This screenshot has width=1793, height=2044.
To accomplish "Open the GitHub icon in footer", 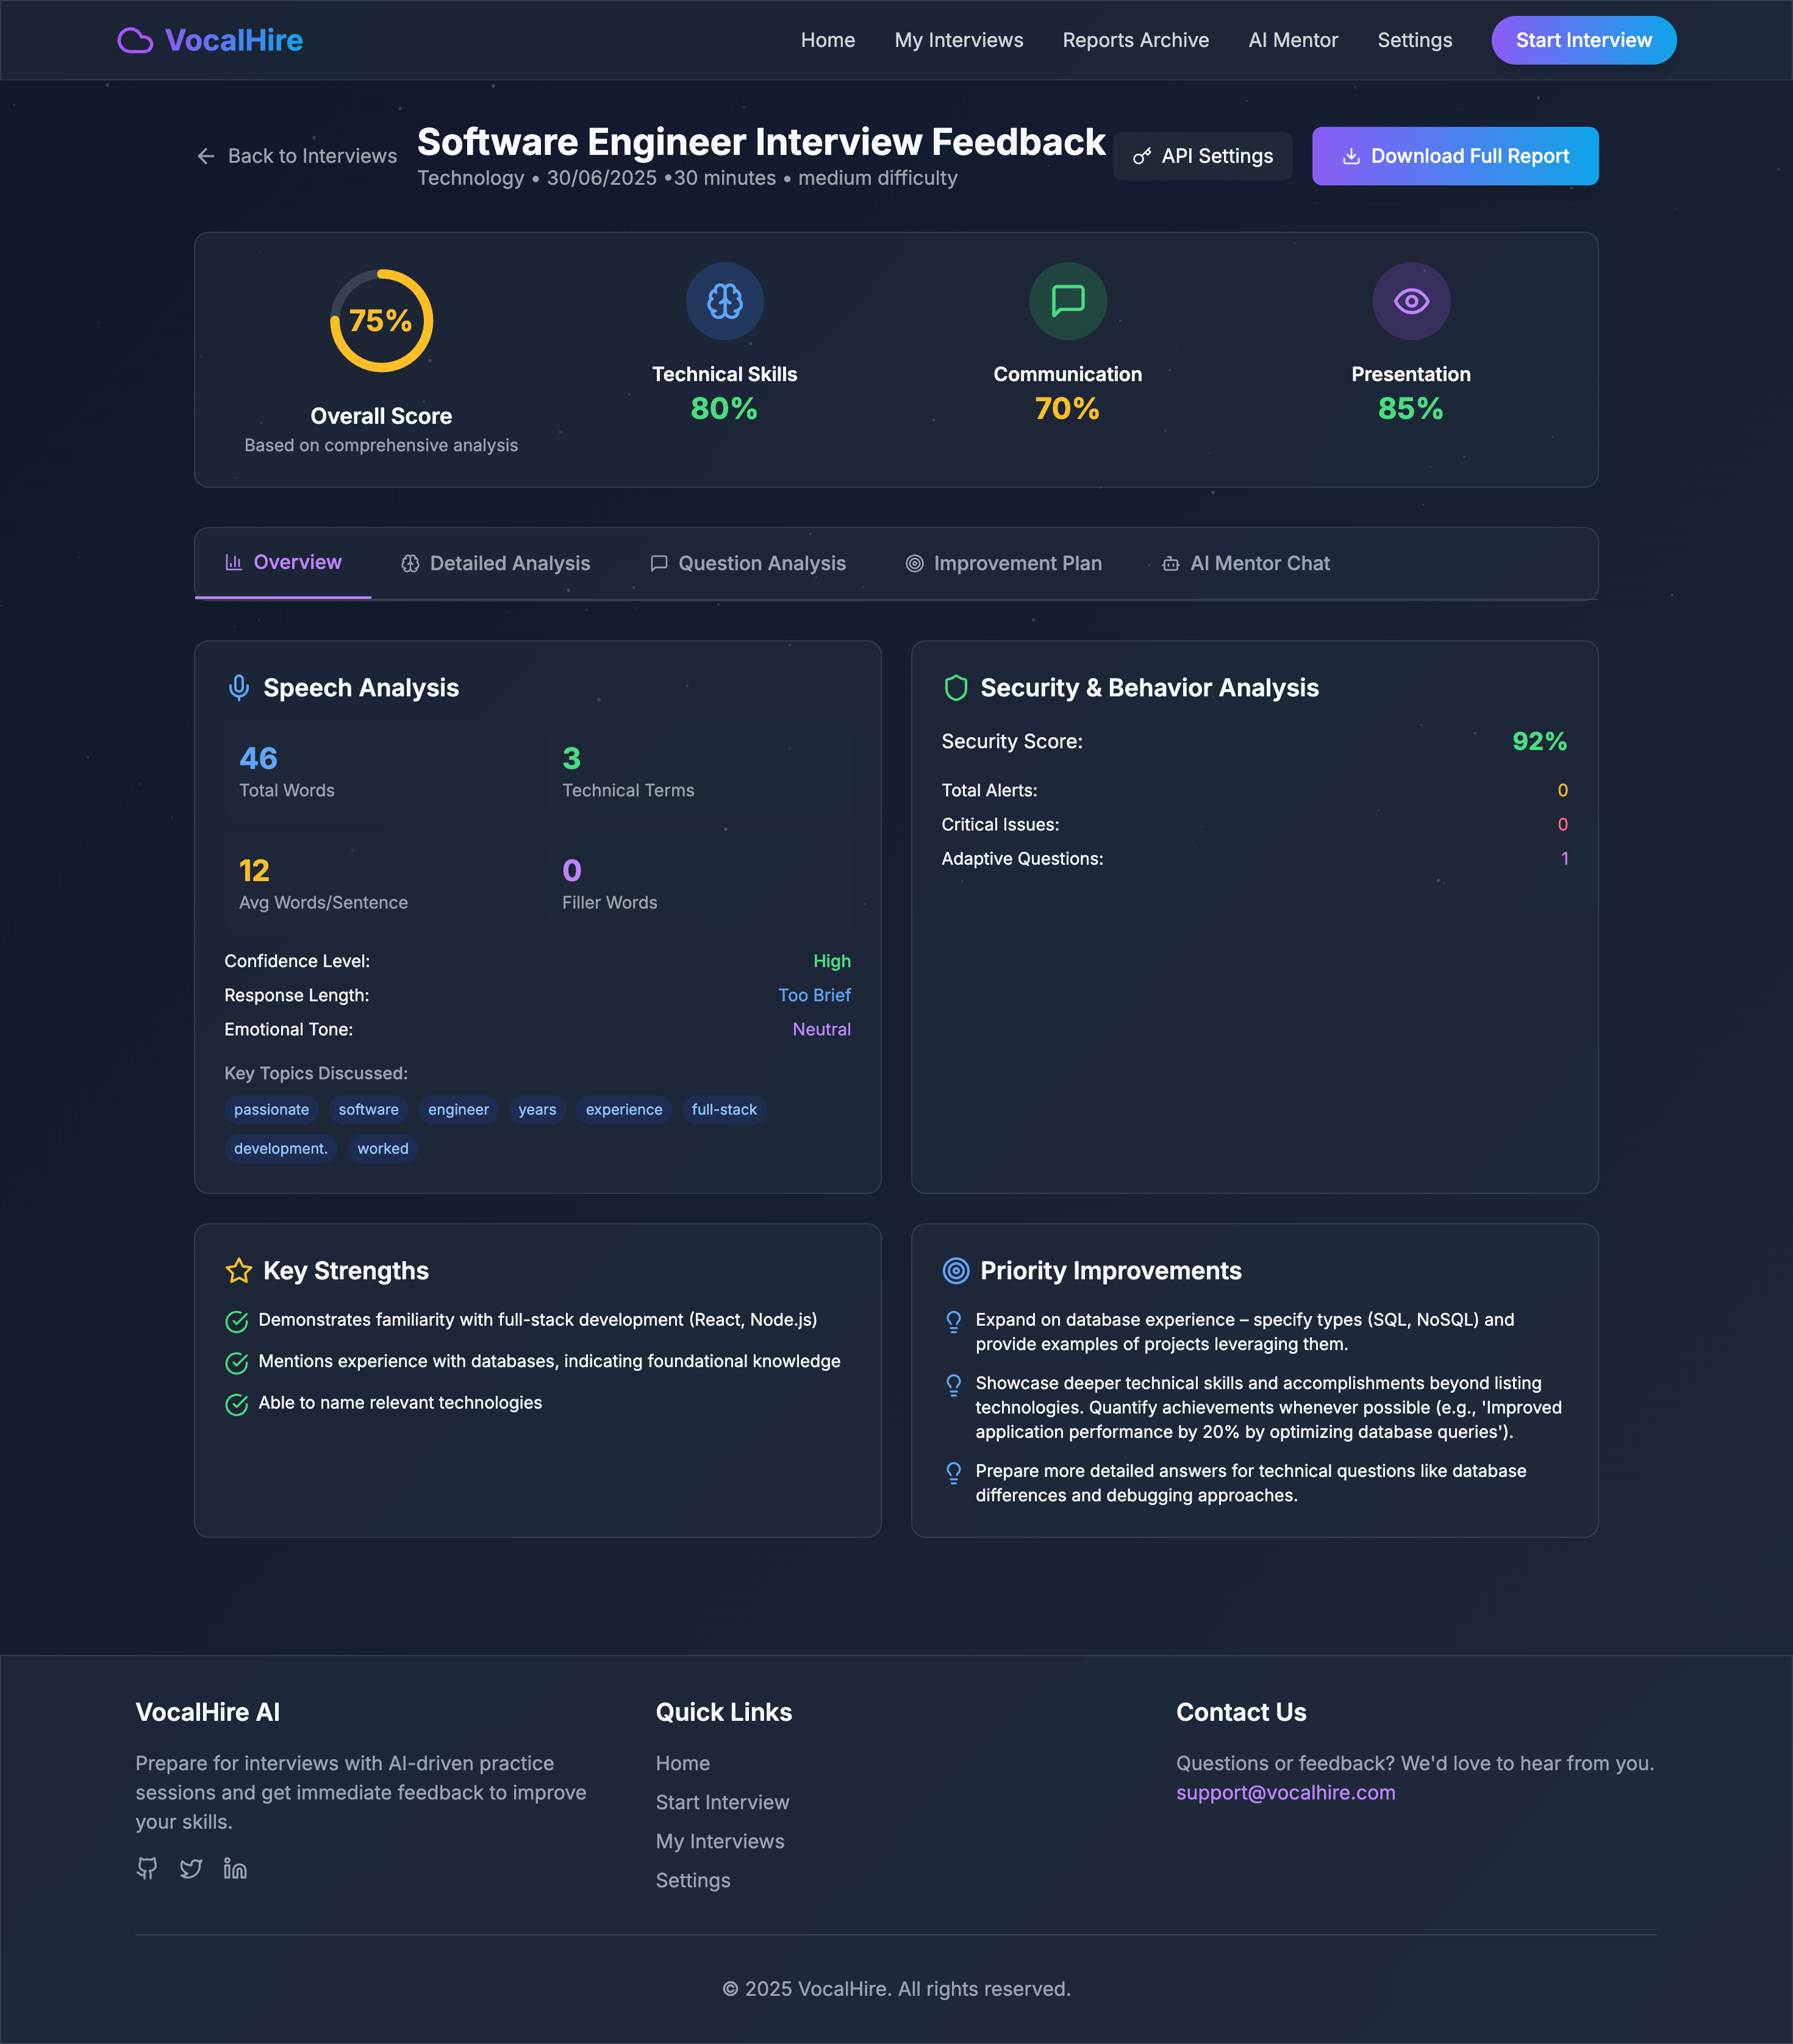I will pos(147,1868).
